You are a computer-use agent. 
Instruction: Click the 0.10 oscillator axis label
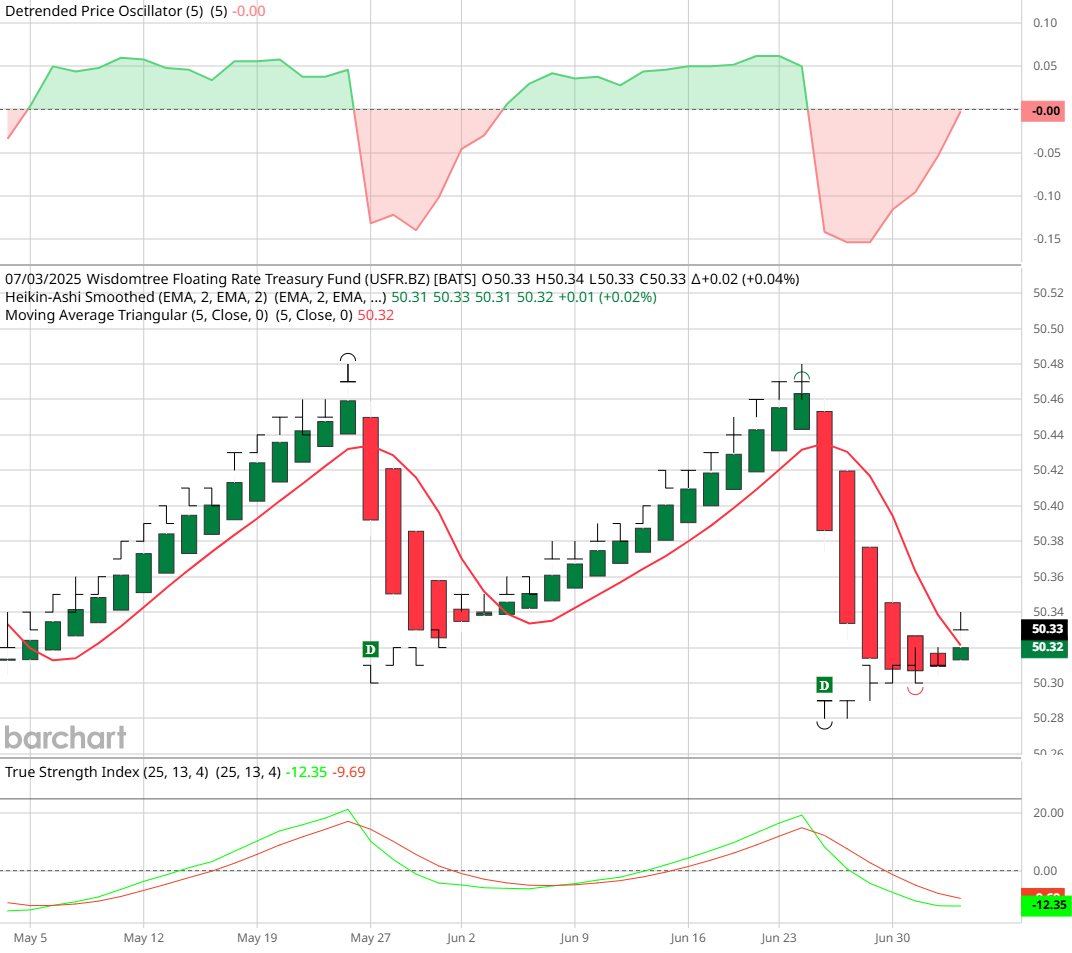[x=1045, y=23]
